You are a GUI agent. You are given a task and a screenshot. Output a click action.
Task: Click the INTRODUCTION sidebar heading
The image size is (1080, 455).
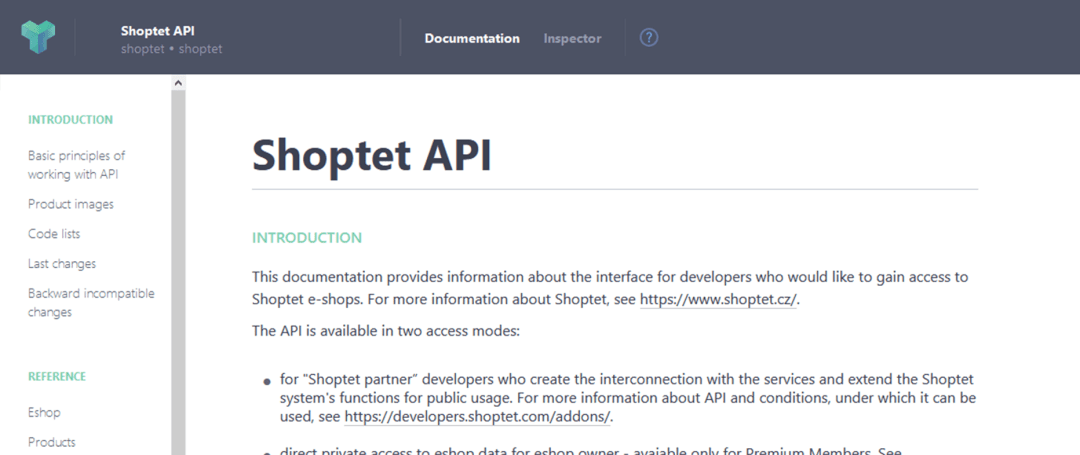pos(70,120)
